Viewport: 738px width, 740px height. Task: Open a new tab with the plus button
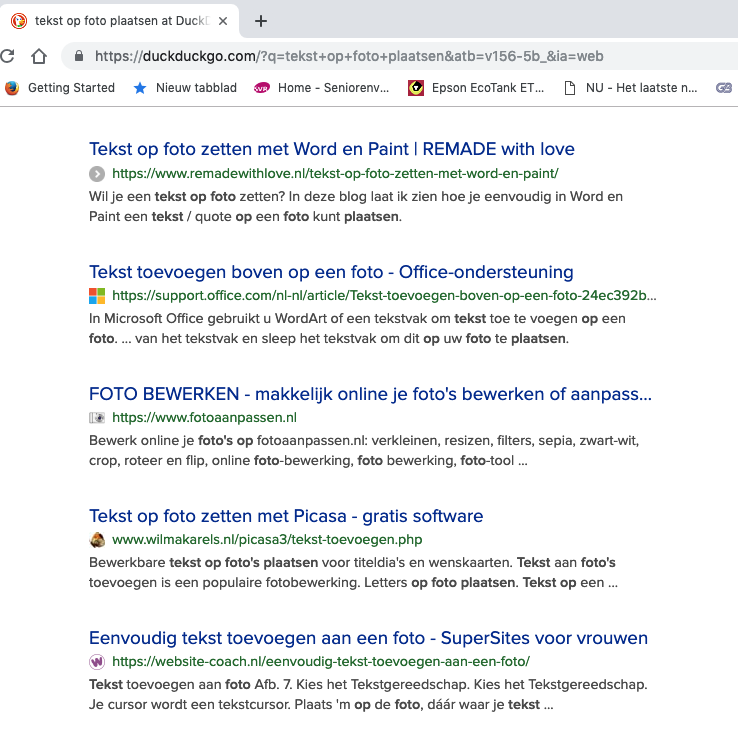(x=260, y=21)
